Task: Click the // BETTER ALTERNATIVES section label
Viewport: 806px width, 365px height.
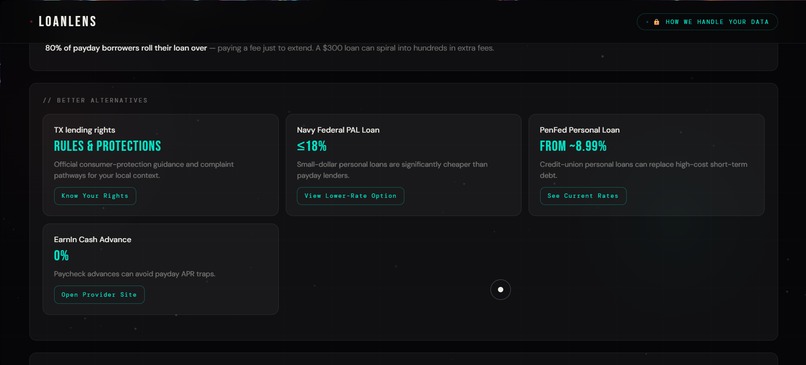Action: click(x=95, y=100)
